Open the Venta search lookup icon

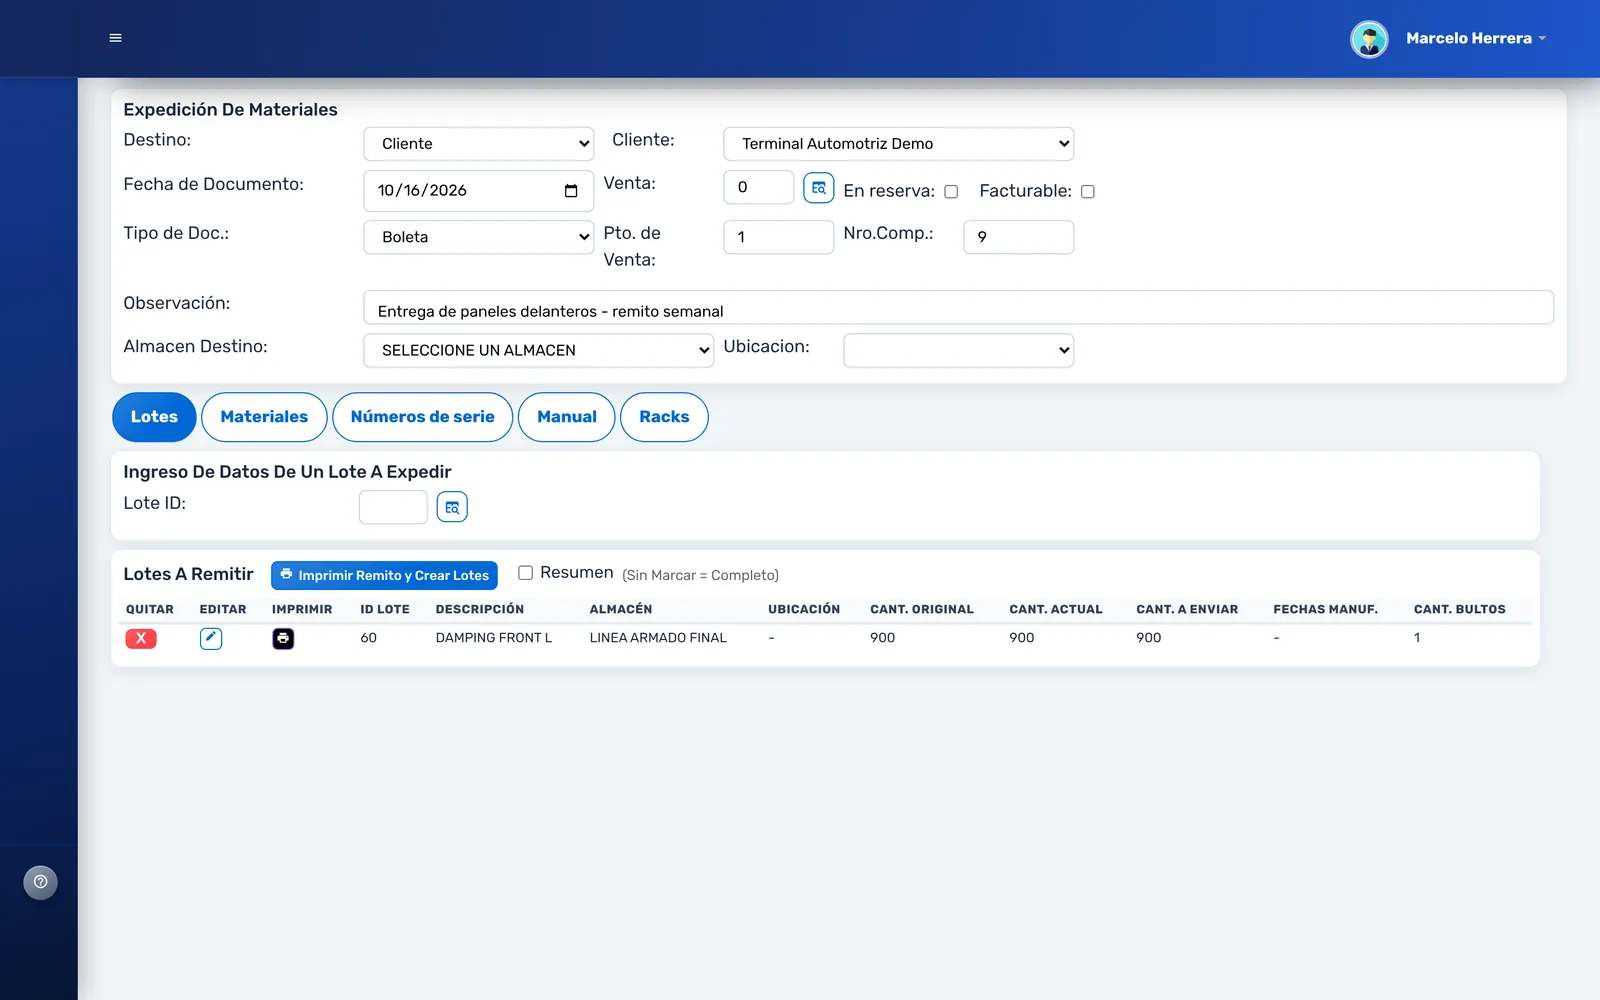click(819, 187)
